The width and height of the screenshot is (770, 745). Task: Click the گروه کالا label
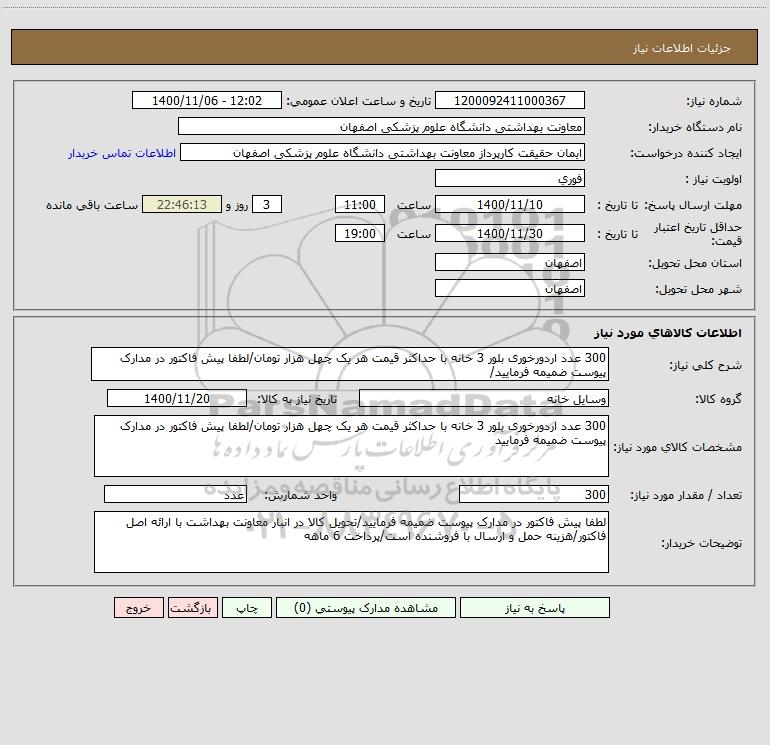(719, 399)
